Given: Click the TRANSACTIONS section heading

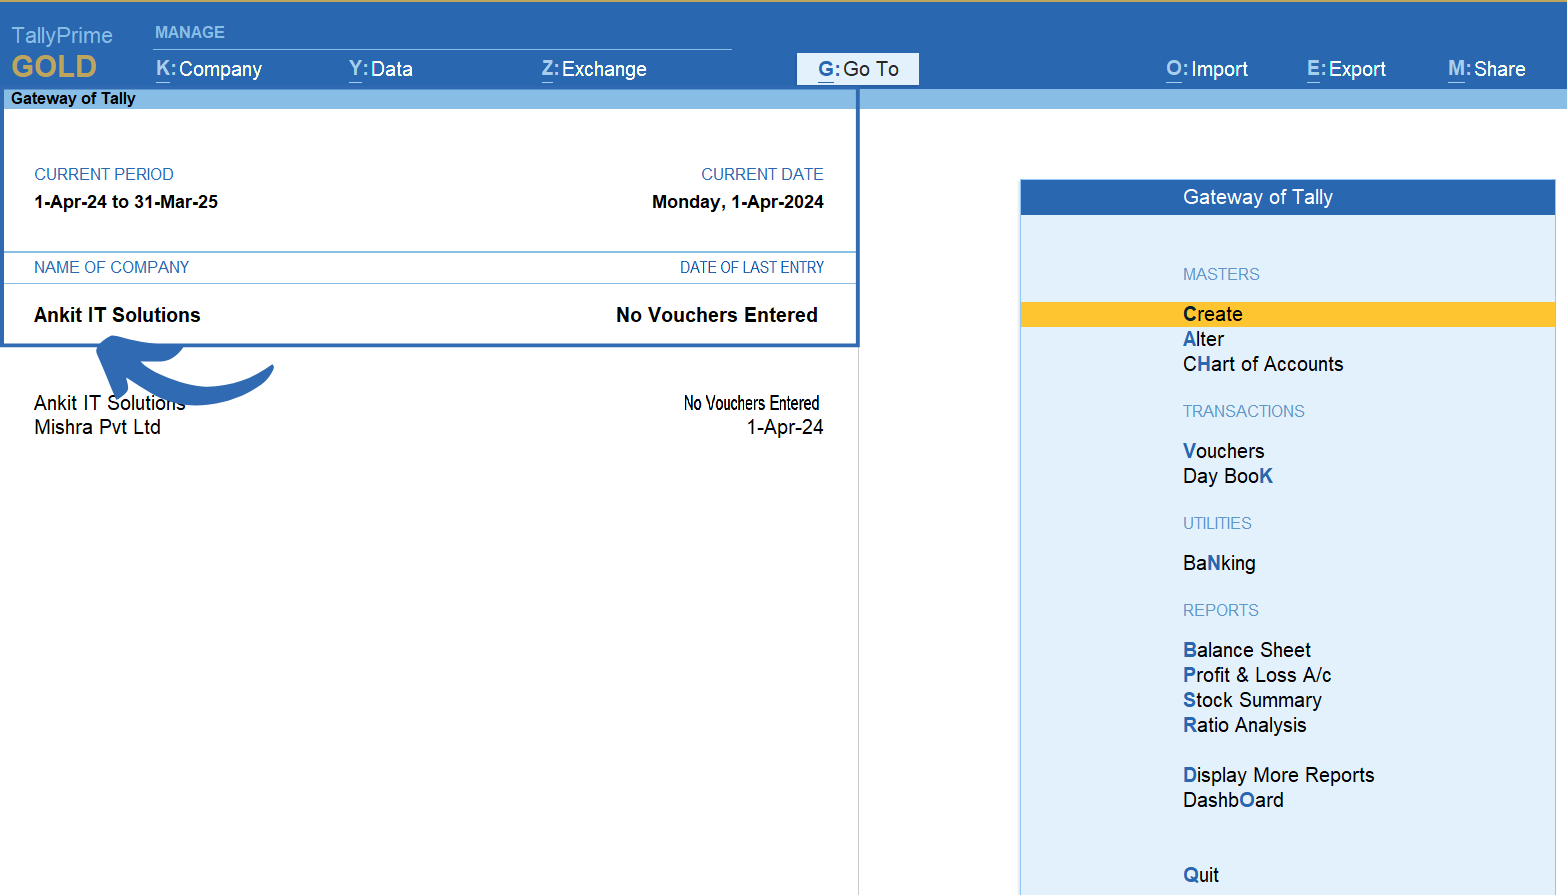Looking at the screenshot, I should click(1243, 411).
